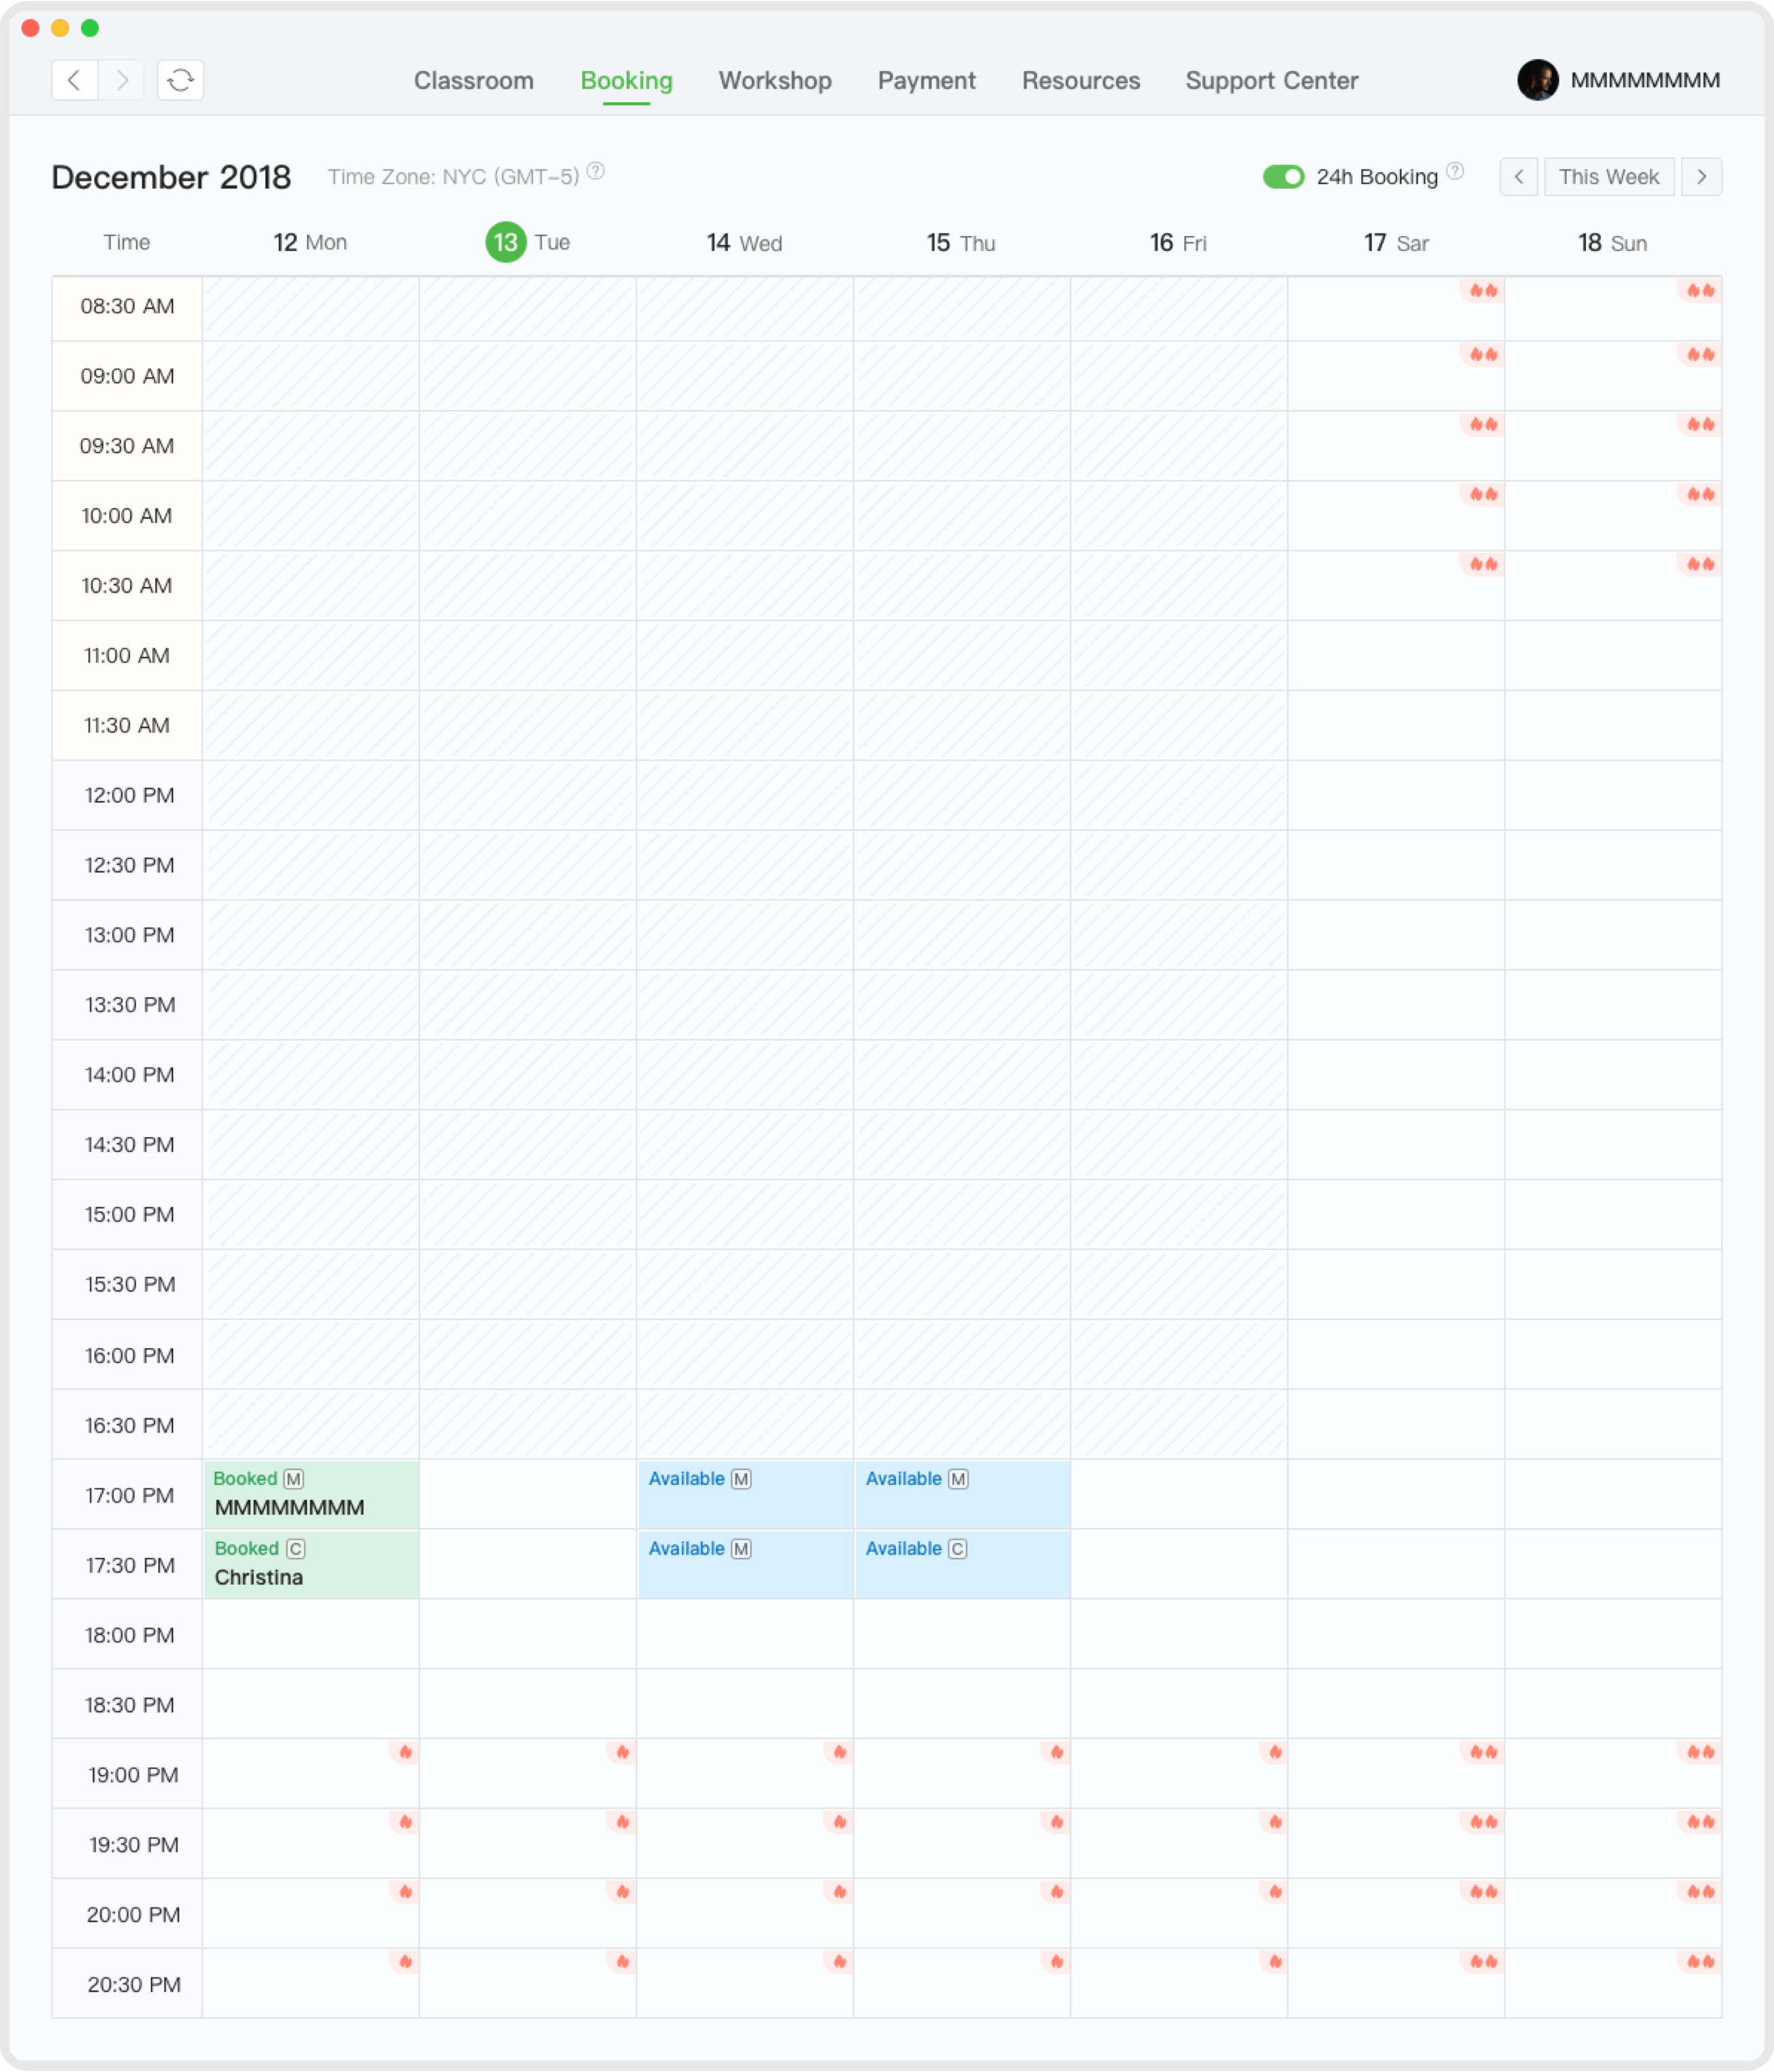The width and height of the screenshot is (1774, 2072).
Task: Click the Time Zone help question icon
Action: [x=595, y=171]
